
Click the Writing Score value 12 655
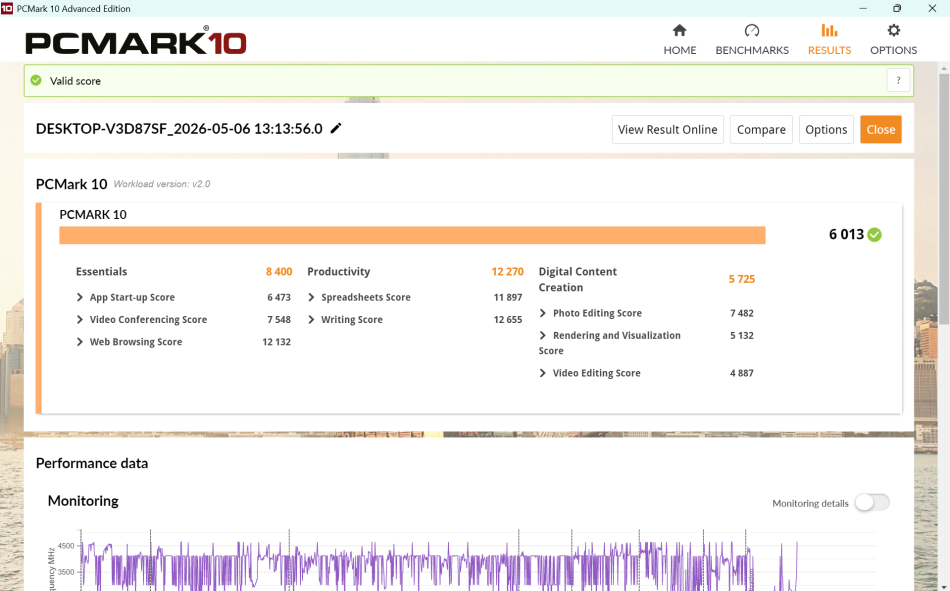pyautogui.click(x=508, y=319)
